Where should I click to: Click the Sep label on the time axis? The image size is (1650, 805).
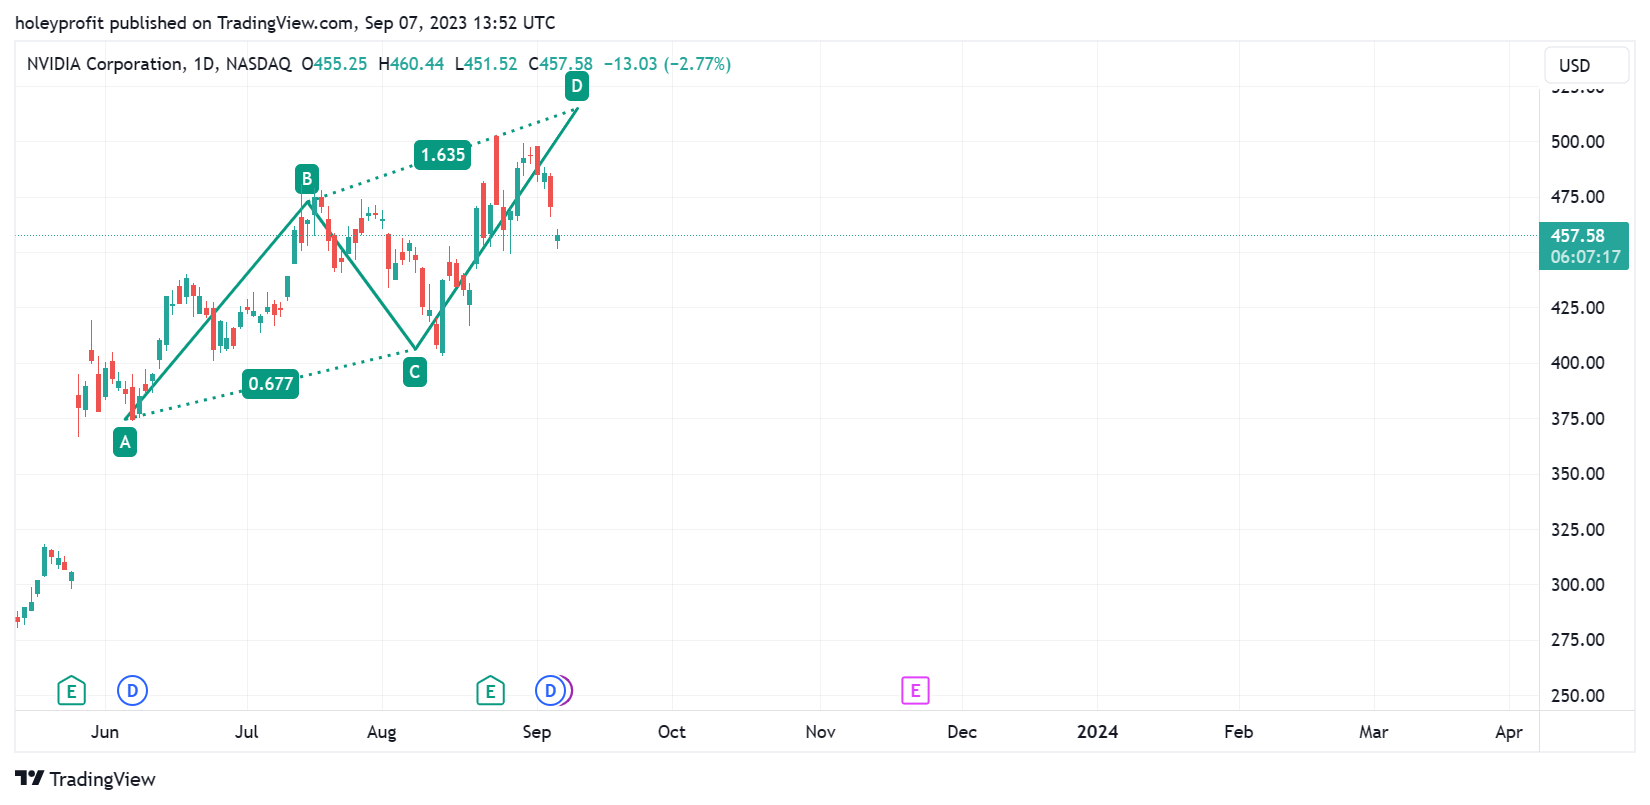pos(537,732)
